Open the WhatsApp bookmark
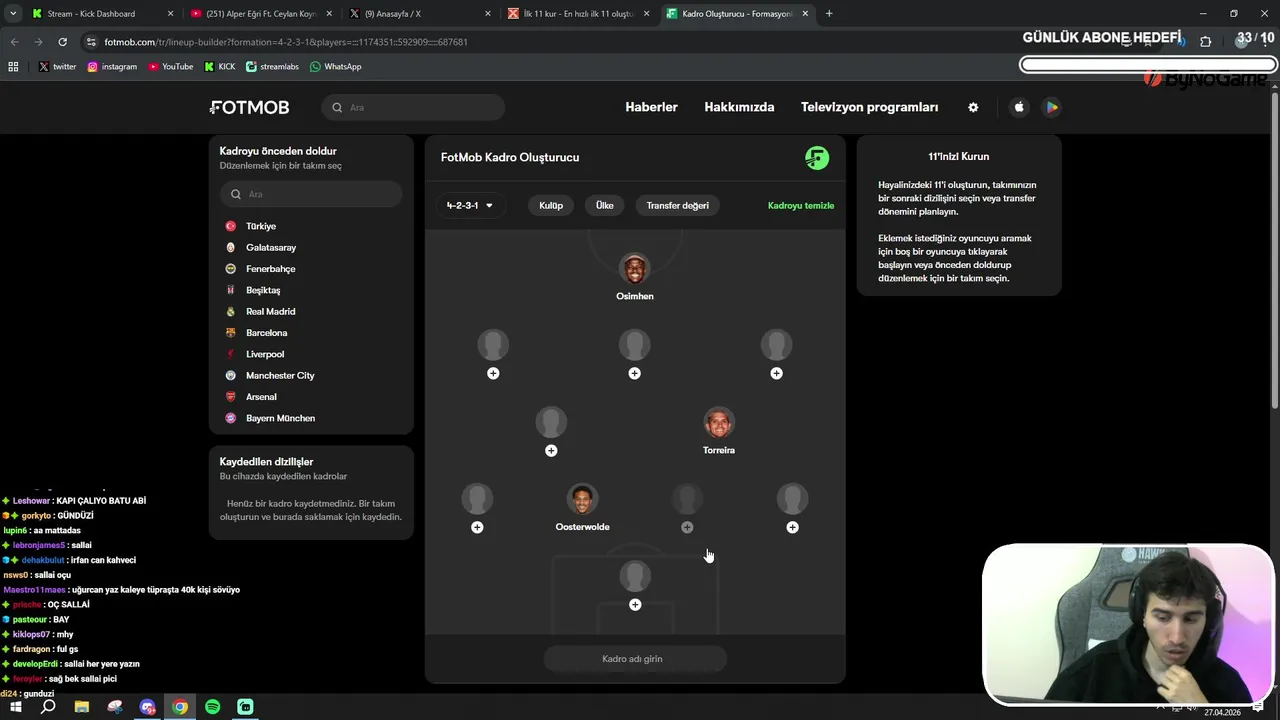1280x720 pixels. 336,67
